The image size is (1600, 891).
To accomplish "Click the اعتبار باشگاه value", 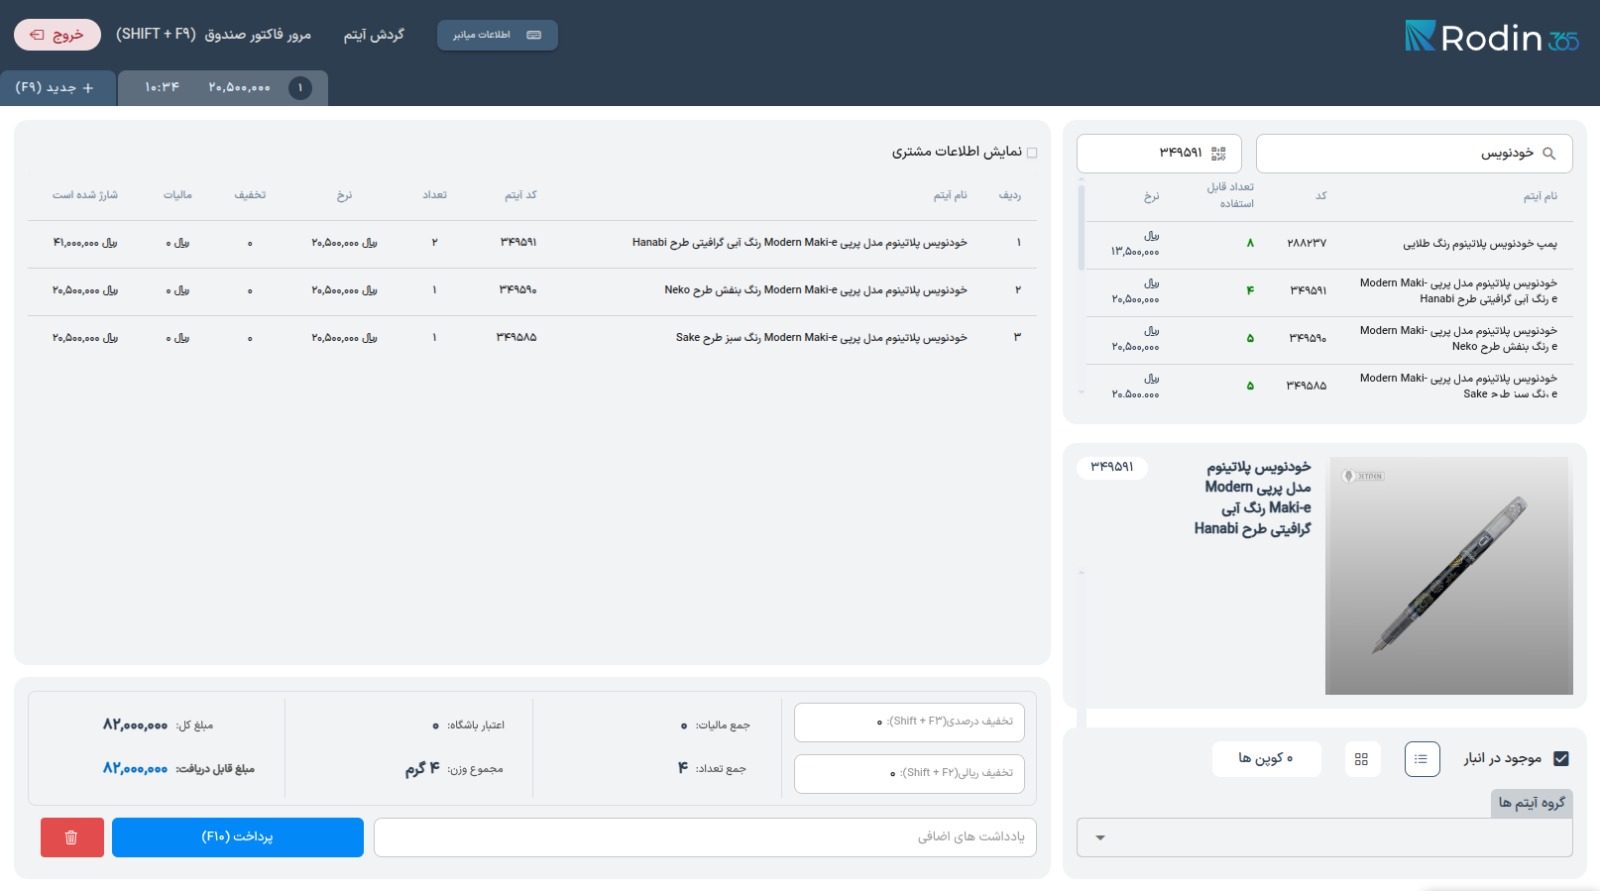I will (435, 726).
